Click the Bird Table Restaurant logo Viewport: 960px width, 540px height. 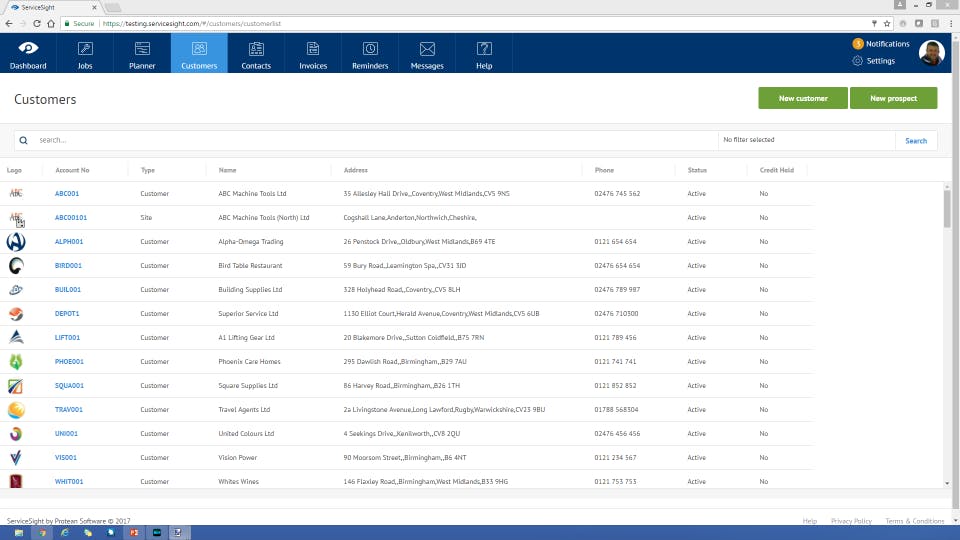tap(16, 266)
